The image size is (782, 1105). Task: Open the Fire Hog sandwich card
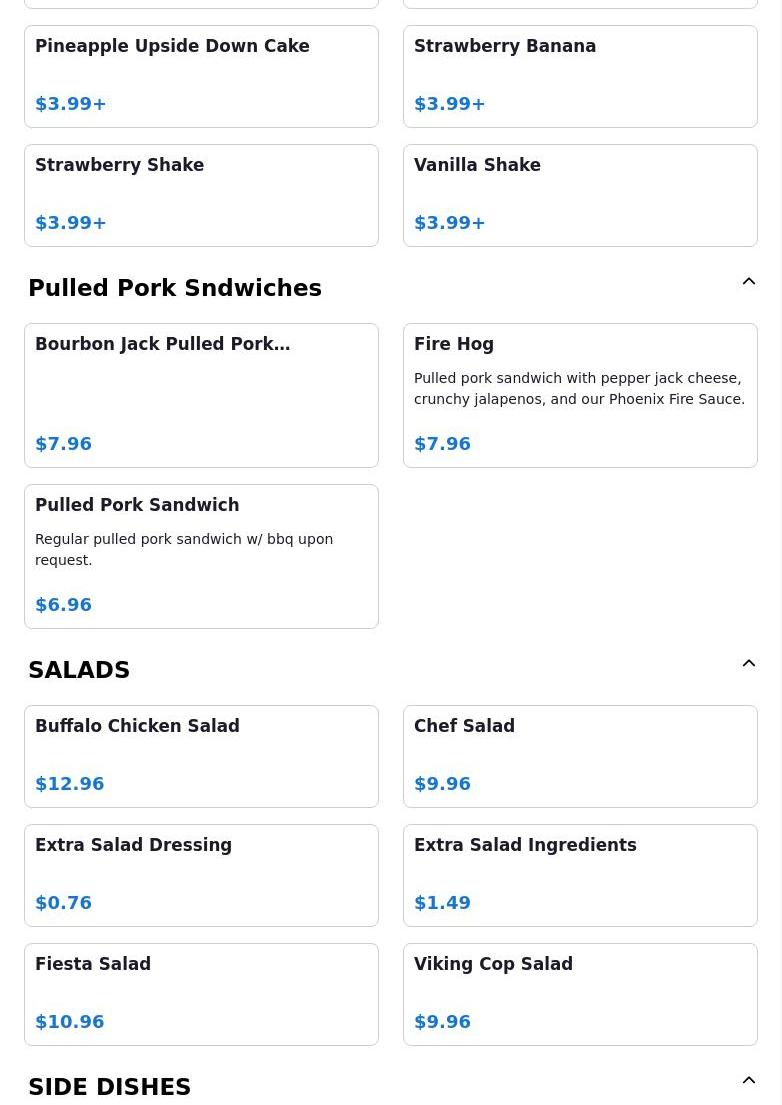tap(581, 395)
